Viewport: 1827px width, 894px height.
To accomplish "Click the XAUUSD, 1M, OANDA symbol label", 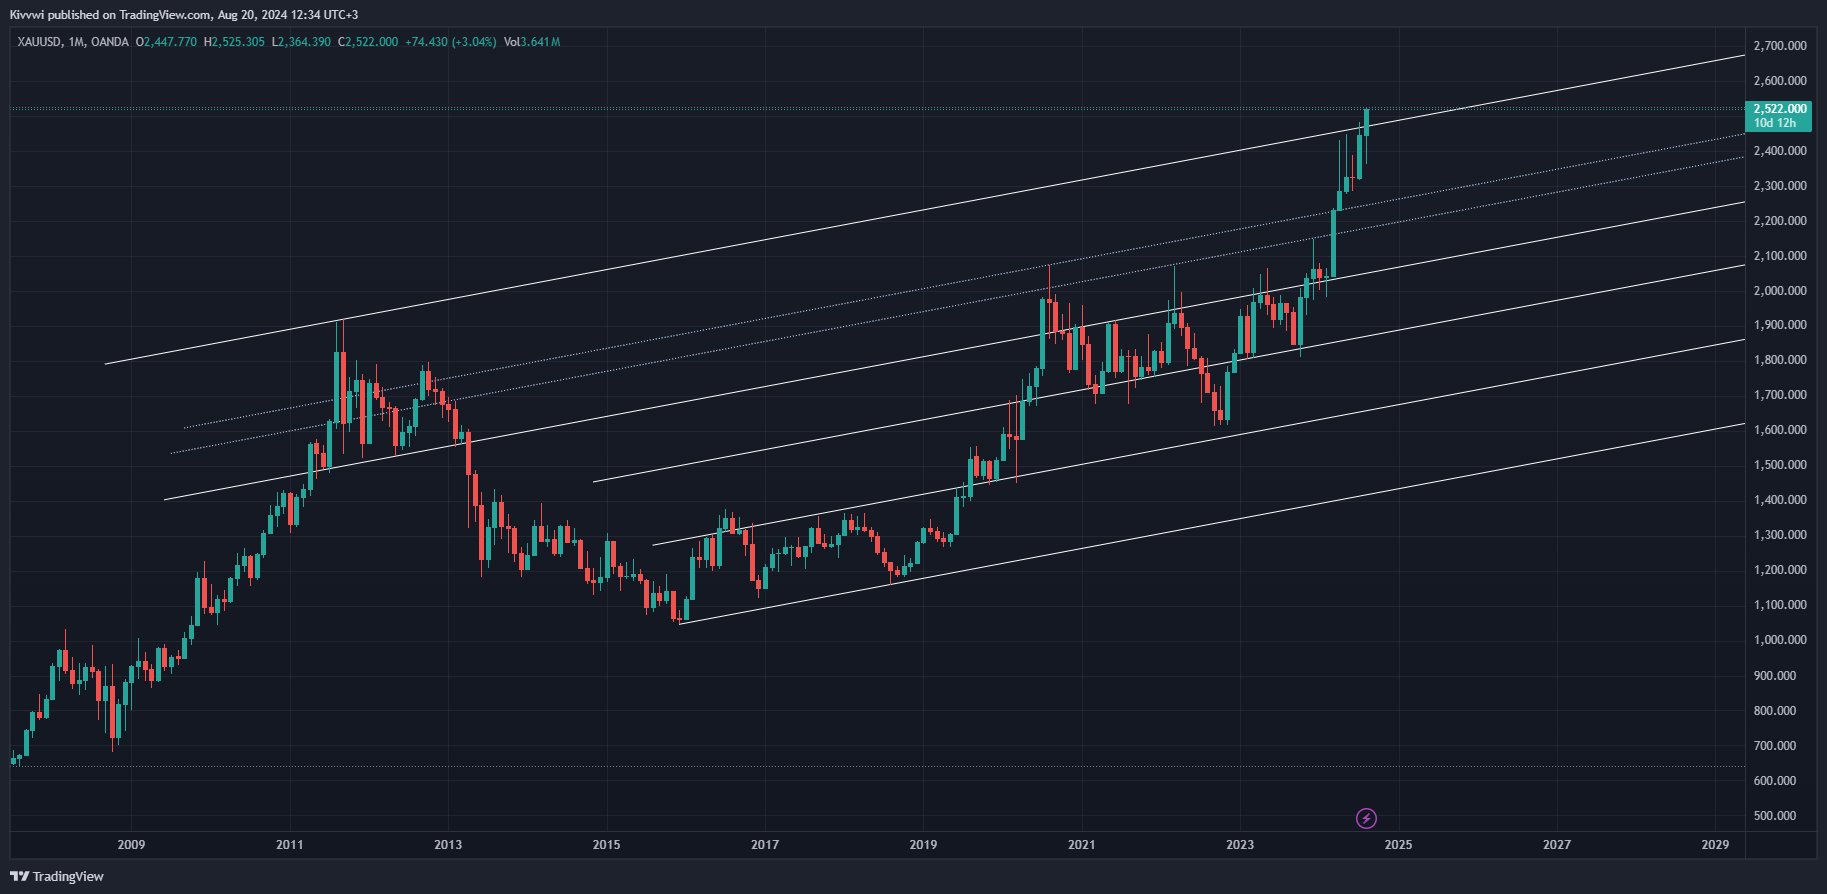I will (x=73, y=42).
